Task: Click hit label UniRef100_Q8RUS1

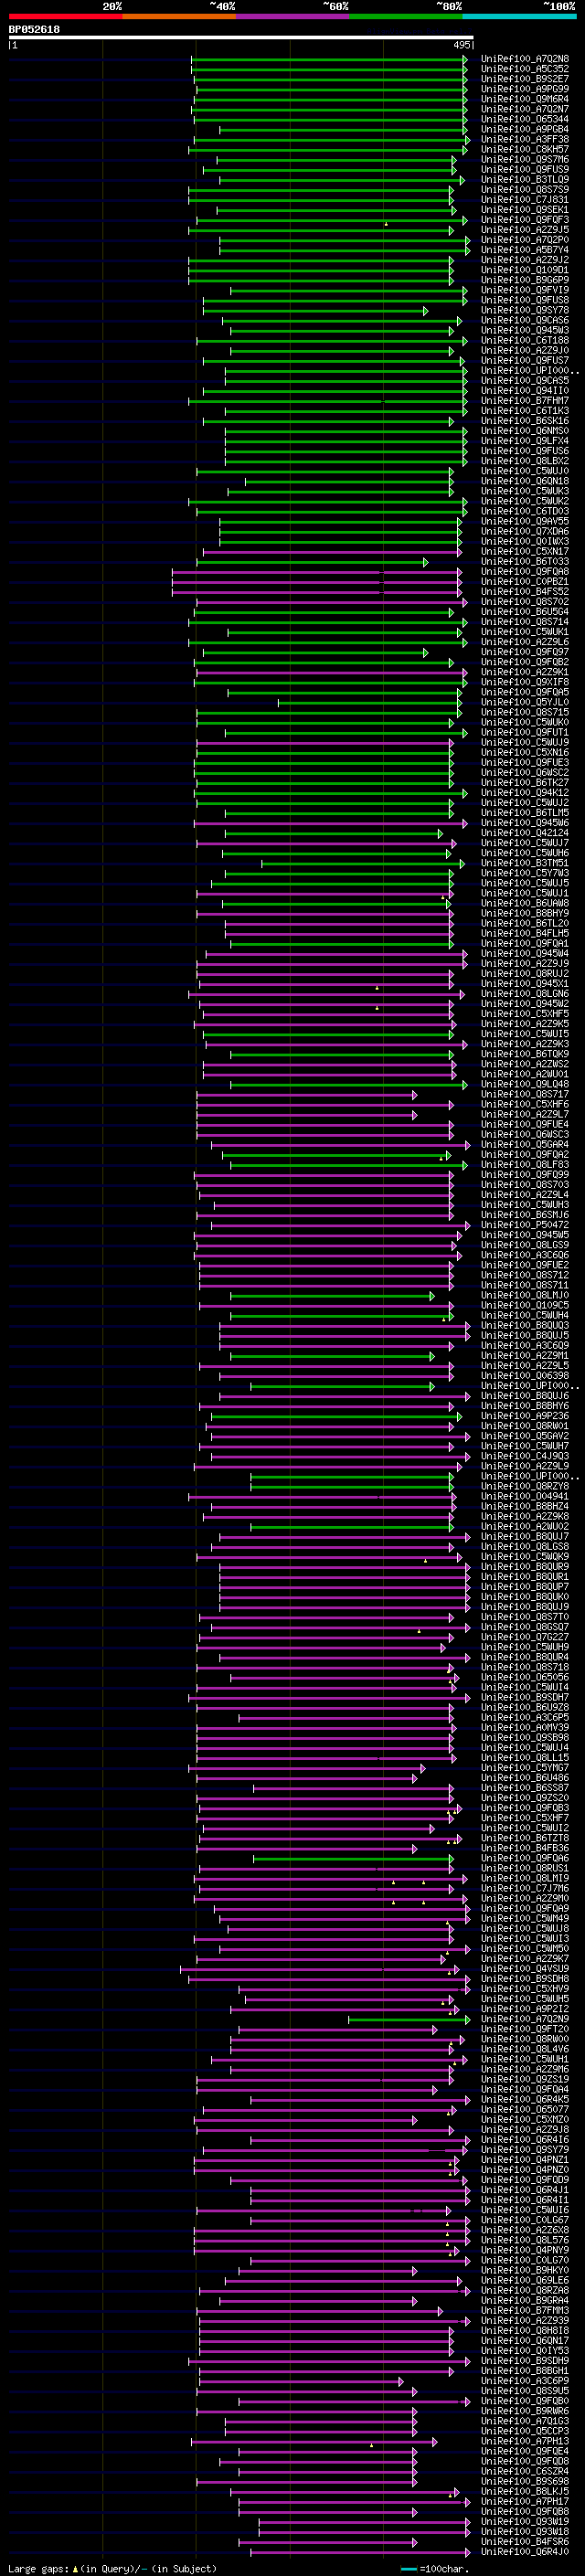Action: point(525,1868)
